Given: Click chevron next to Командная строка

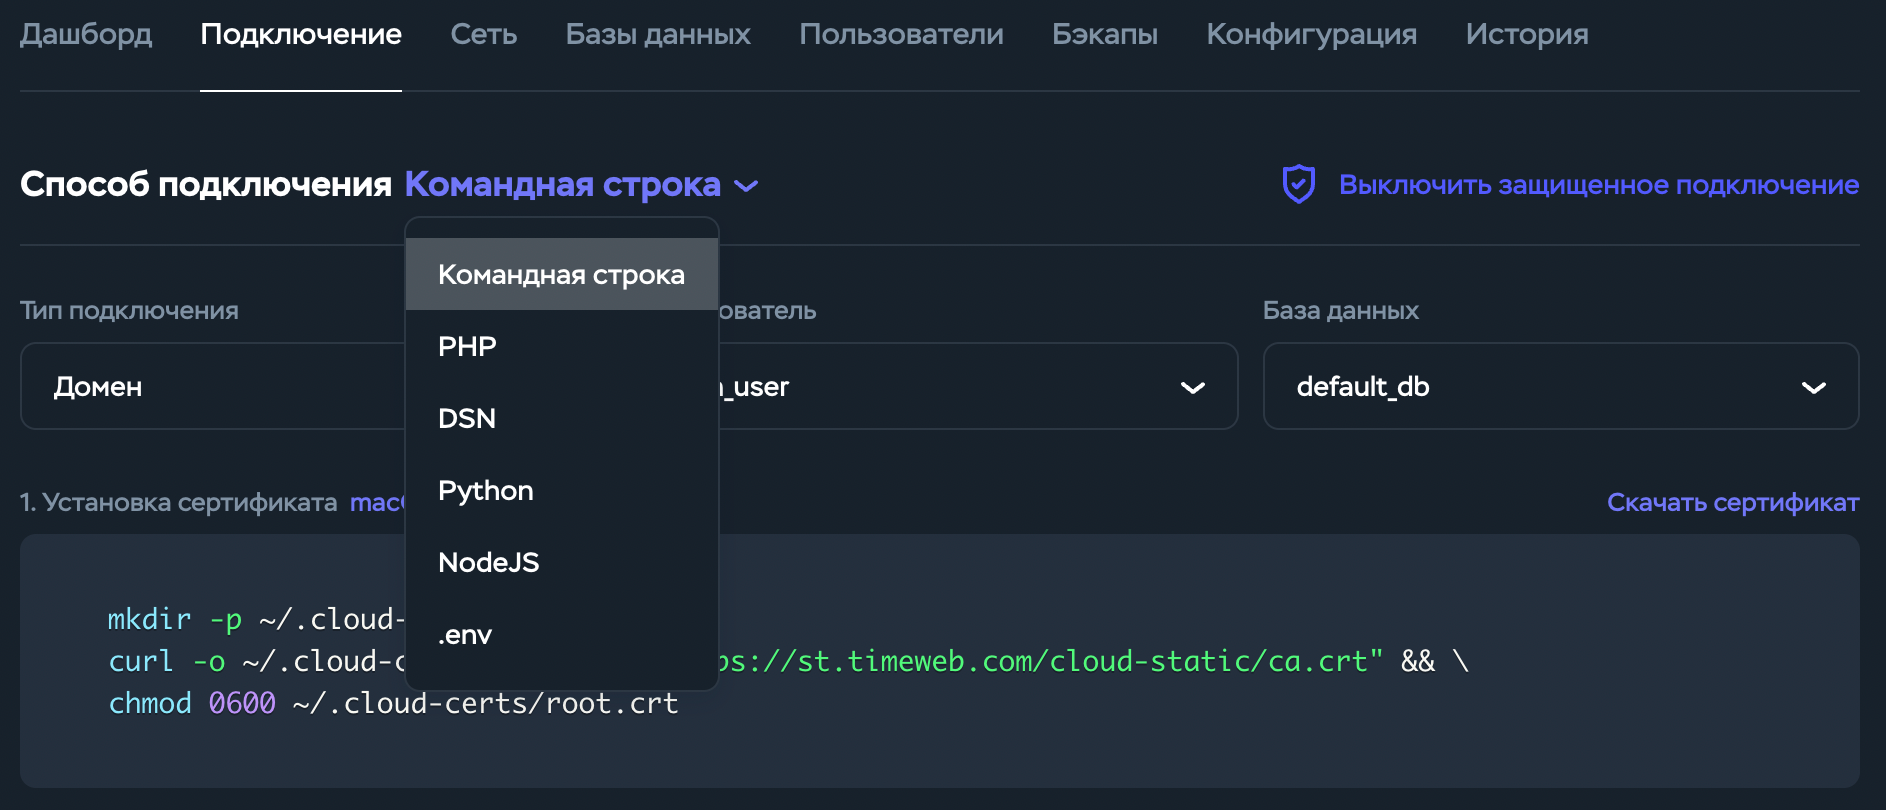Looking at the screenshot, I should (x=746, y=186).
